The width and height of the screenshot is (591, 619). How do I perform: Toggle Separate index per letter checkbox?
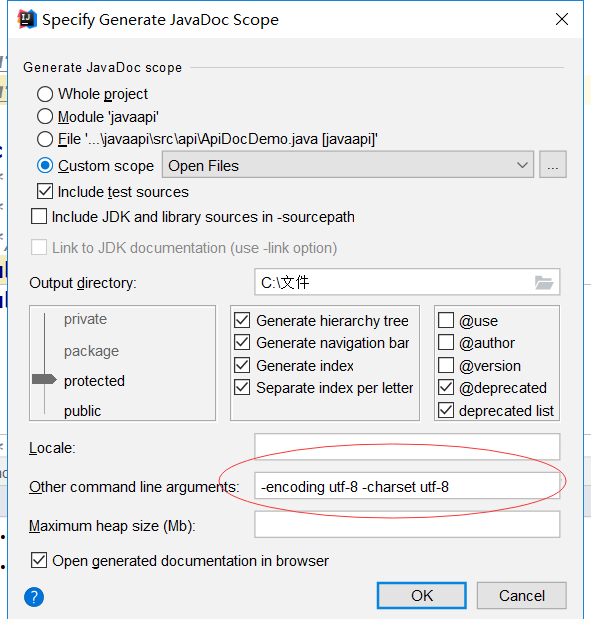[242, 387]
